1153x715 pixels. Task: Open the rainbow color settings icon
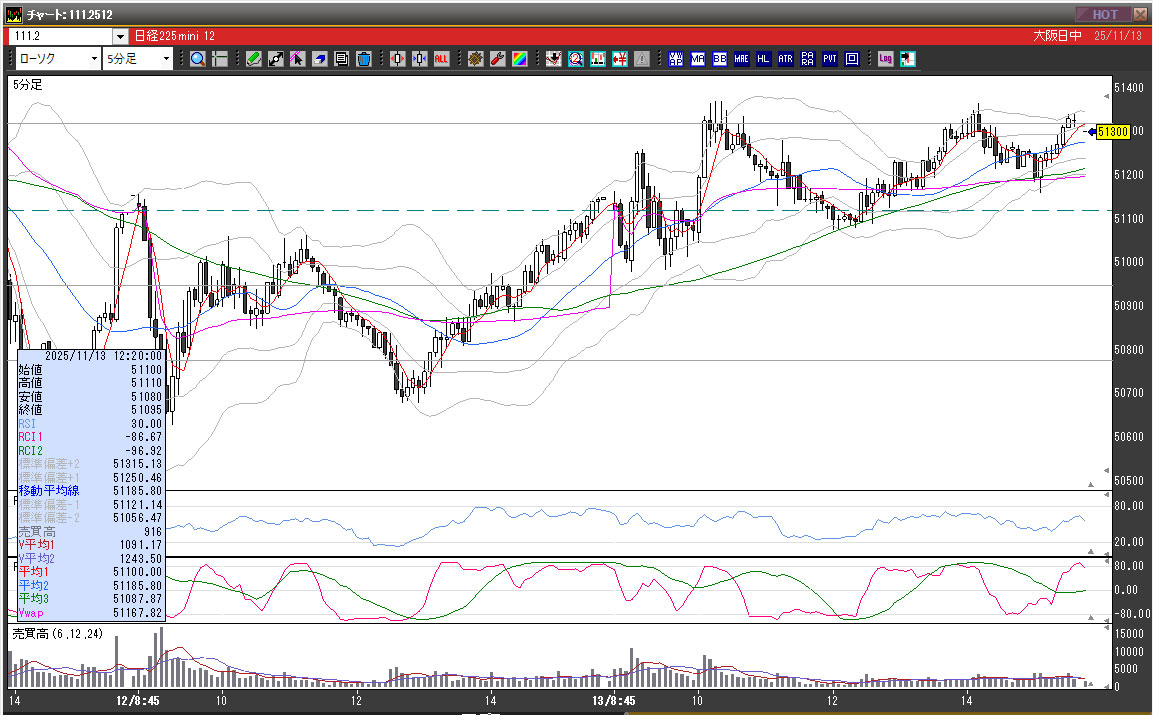pos(519,59)
